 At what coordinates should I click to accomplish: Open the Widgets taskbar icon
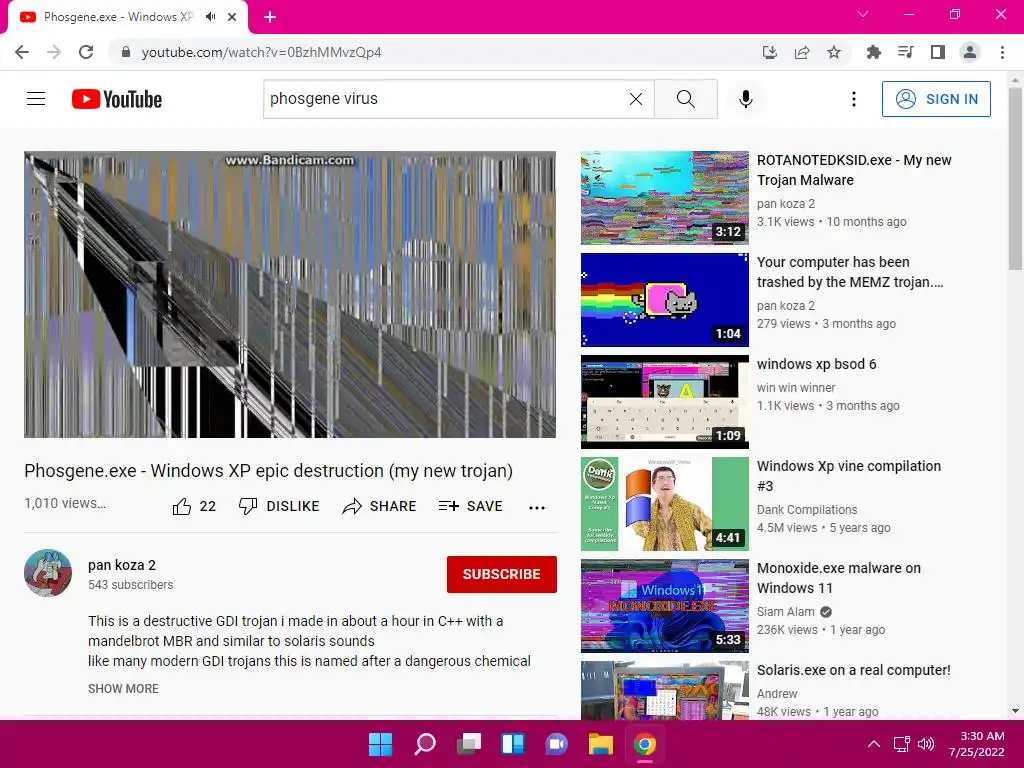[x=513, y=744]
